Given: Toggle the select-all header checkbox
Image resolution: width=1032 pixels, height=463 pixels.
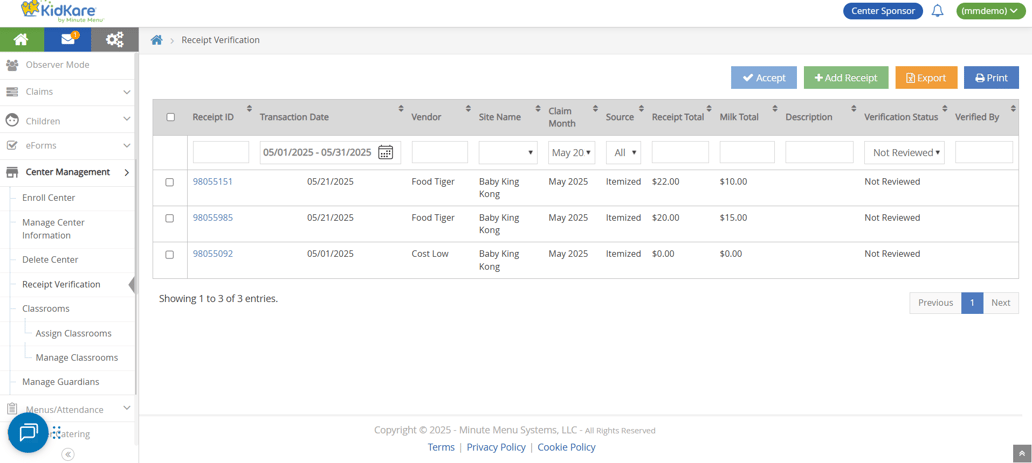Looking at the screenshot, I should point(170,117).
